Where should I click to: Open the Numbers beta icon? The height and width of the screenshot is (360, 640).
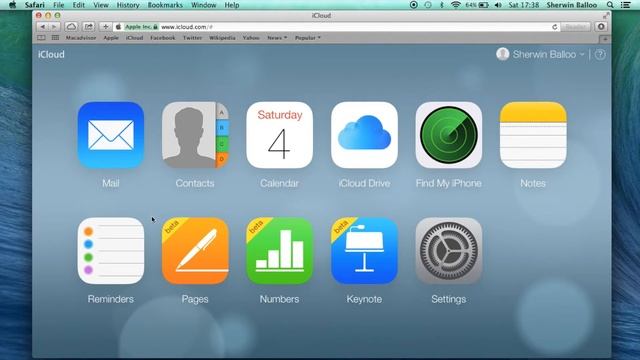[280, 251]
